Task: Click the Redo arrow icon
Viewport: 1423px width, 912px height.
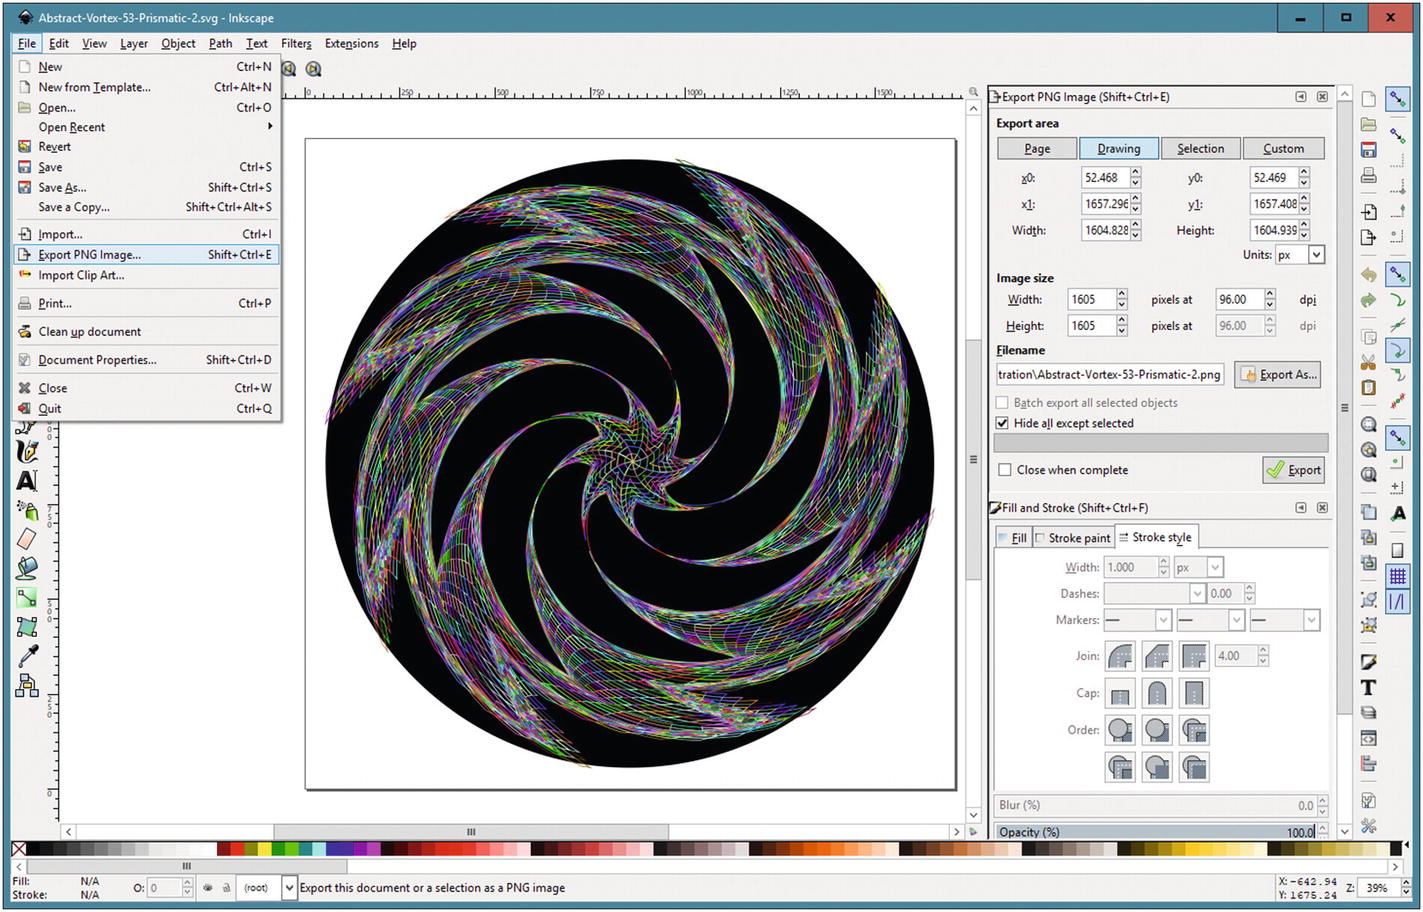Action: (x=1369, y=300)
